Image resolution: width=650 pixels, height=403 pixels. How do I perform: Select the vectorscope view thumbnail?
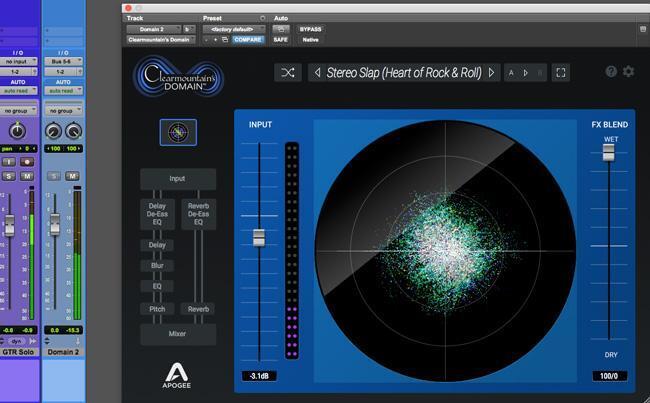(178, 132)
